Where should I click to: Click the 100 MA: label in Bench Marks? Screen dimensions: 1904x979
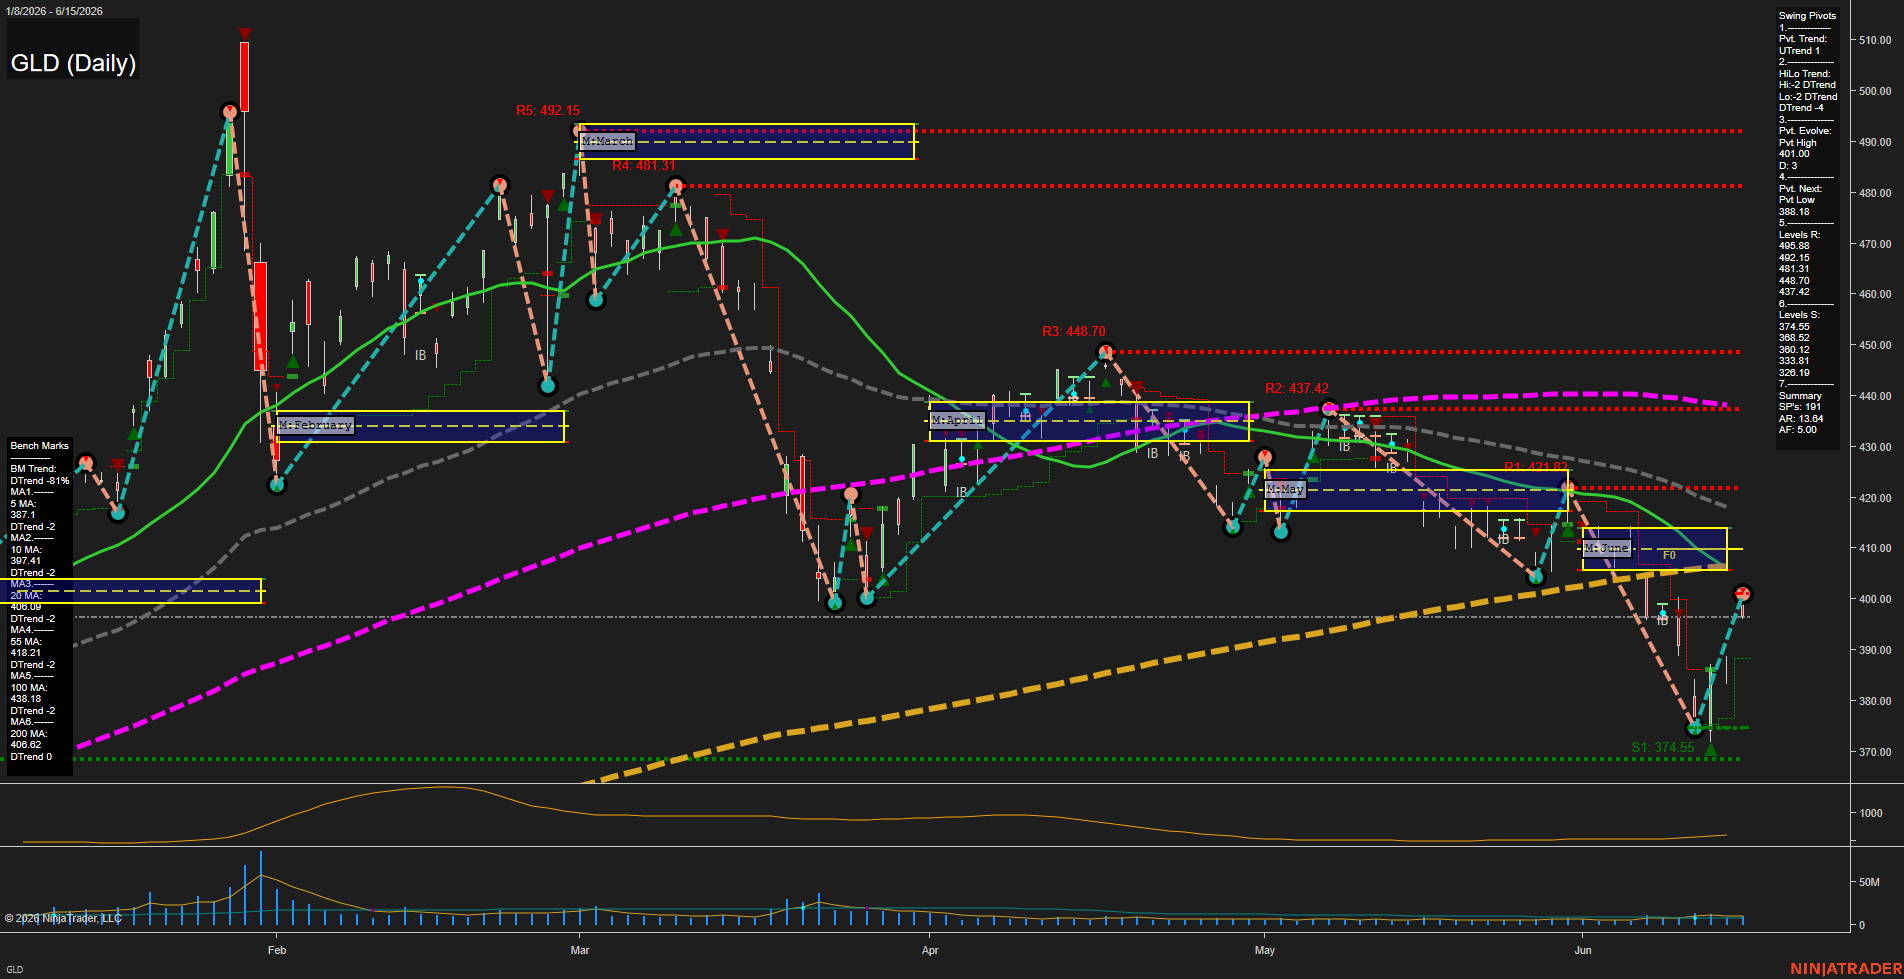coord(28,688)
